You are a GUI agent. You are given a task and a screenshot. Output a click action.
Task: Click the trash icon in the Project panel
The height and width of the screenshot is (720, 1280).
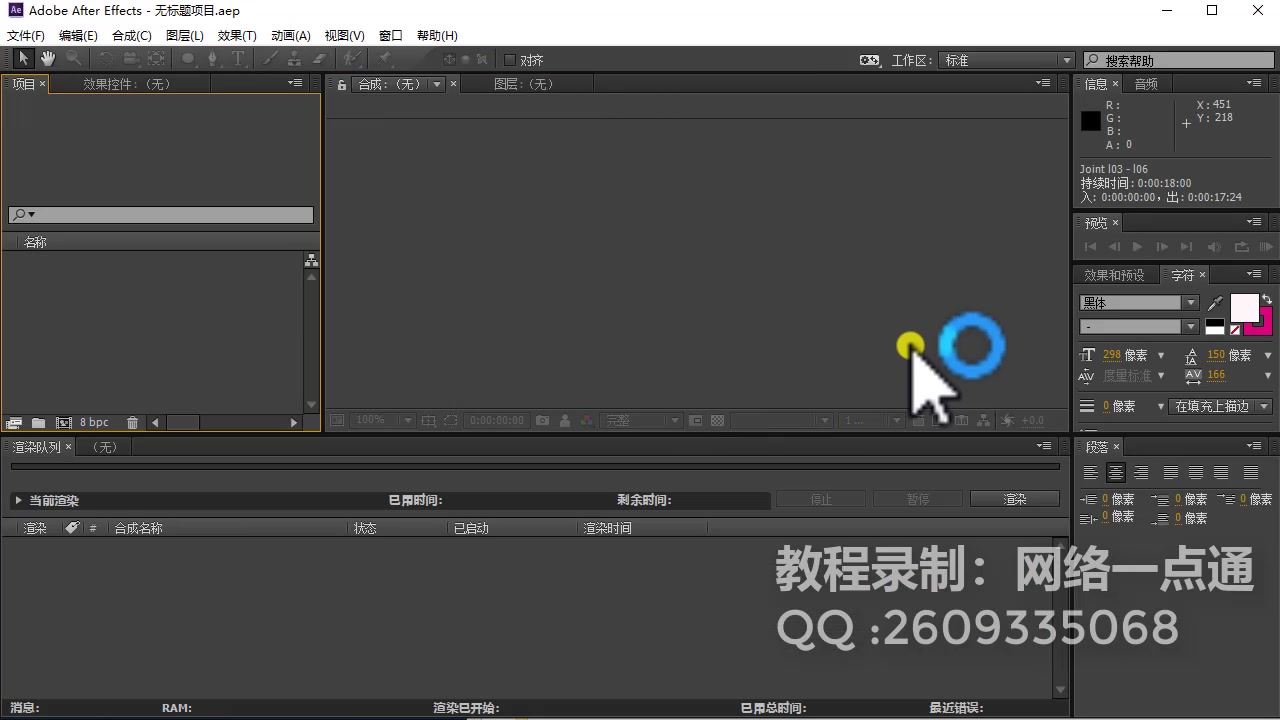pyautogui.click(x=132, y=422)
